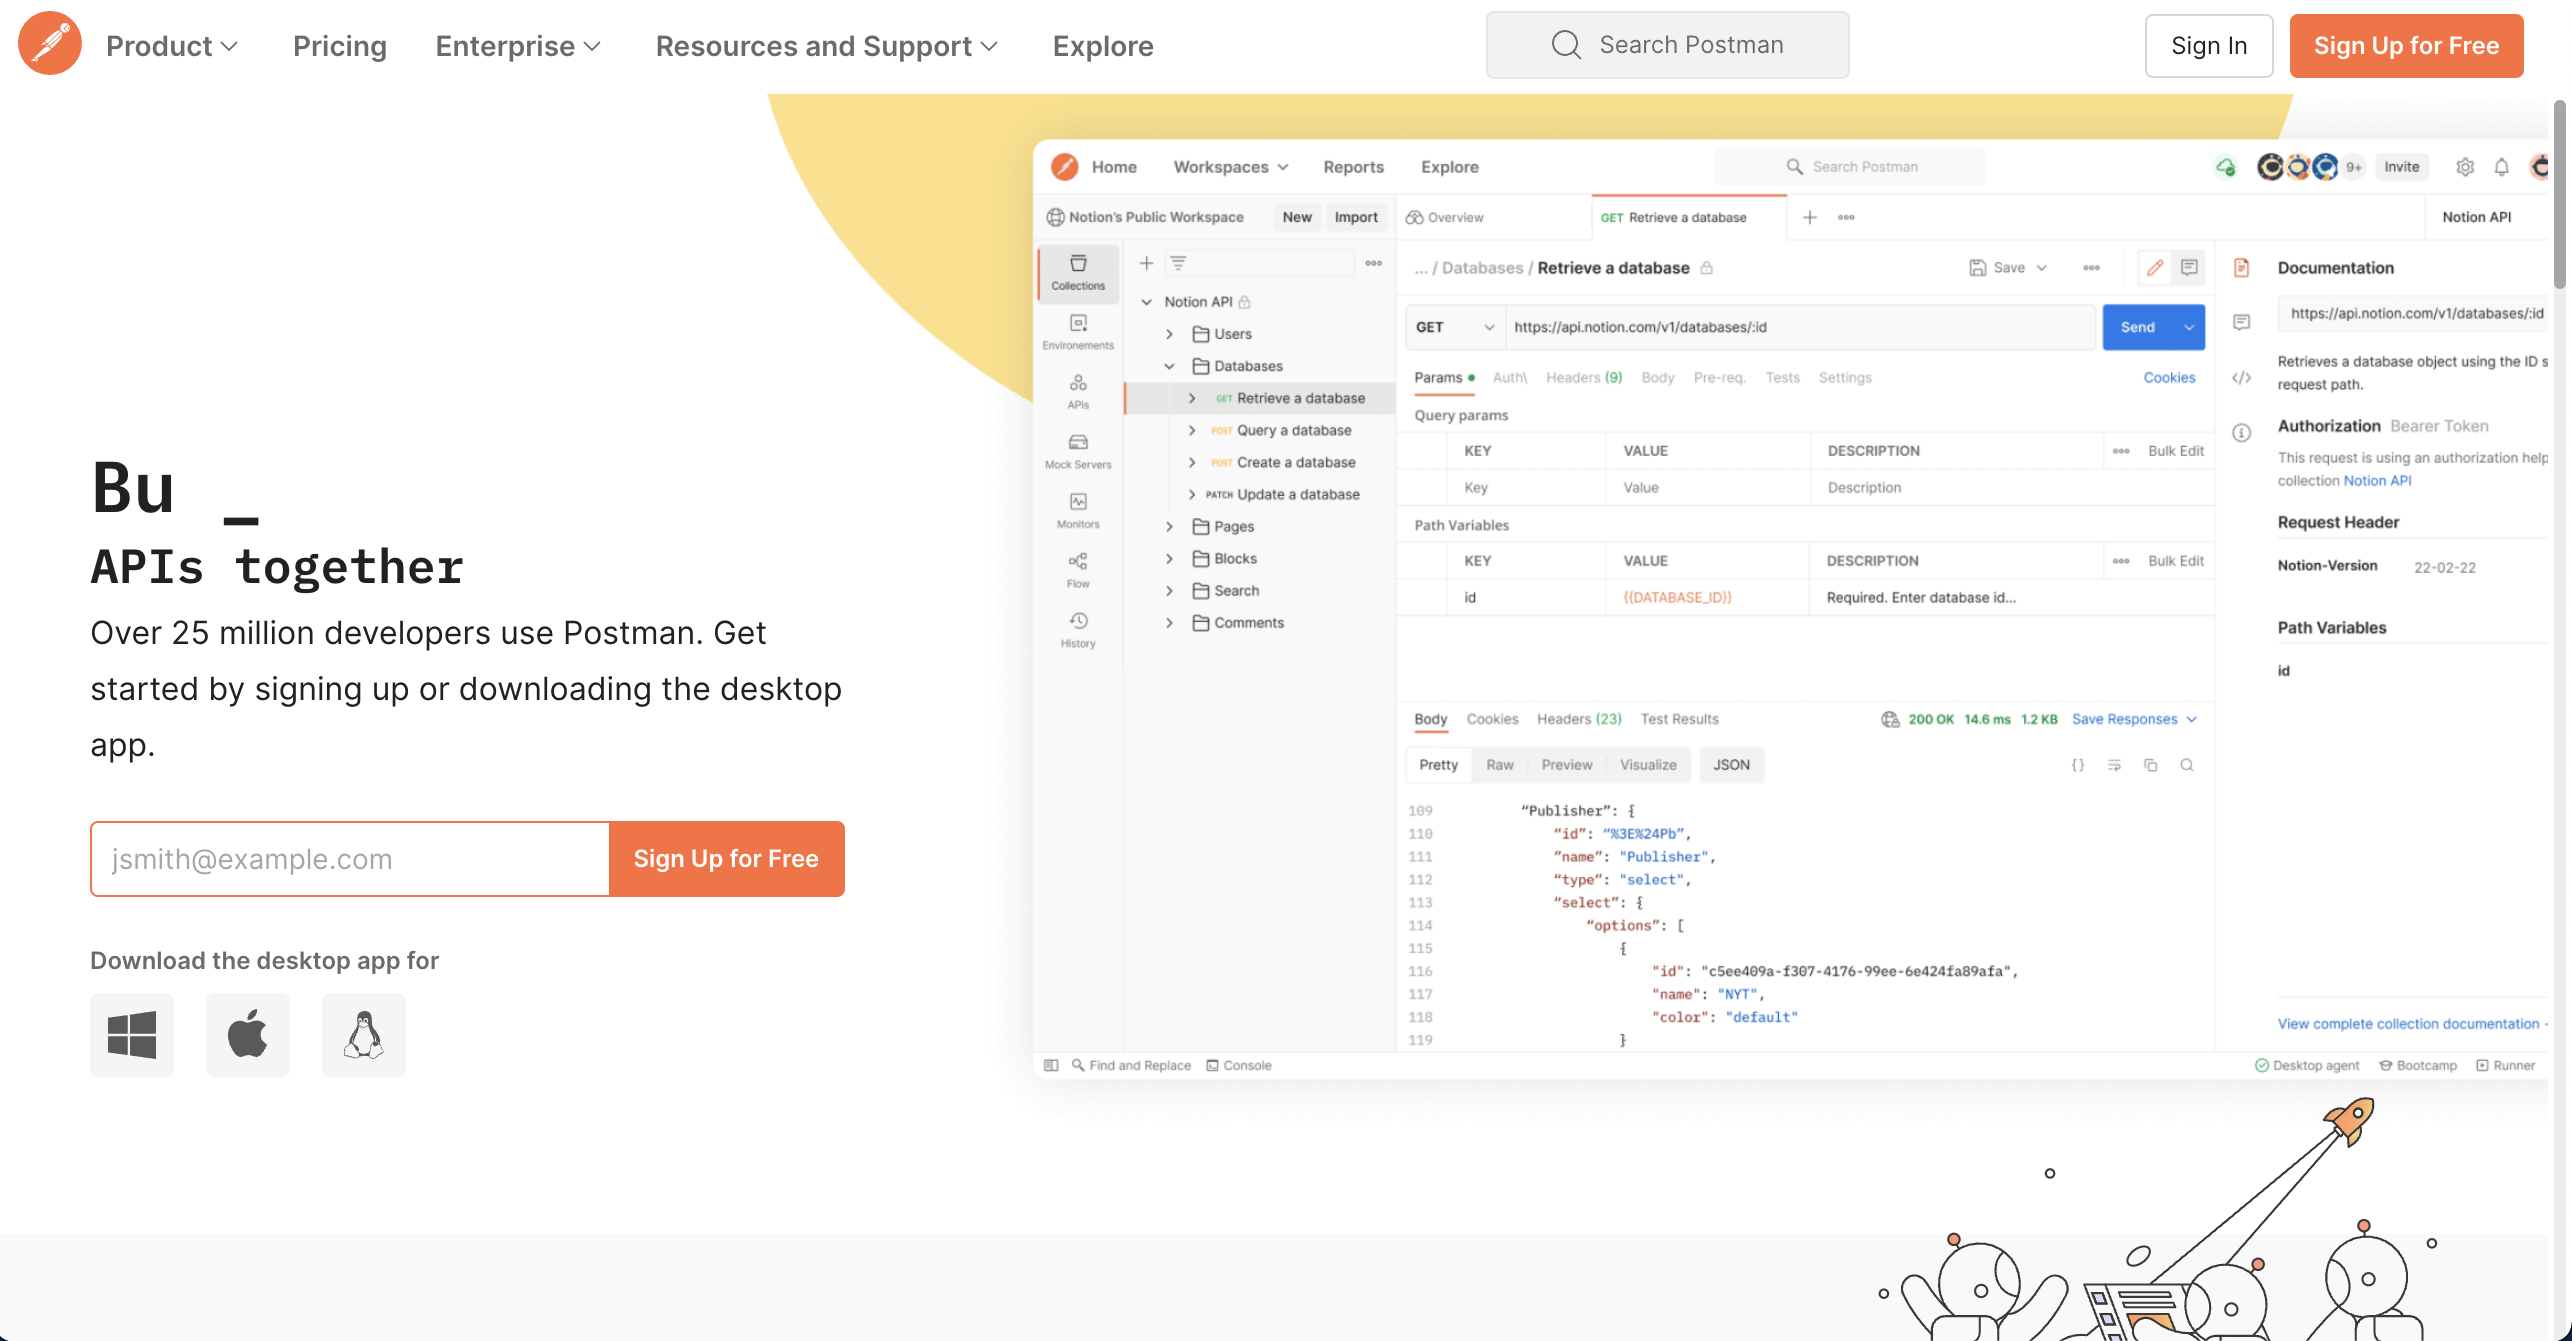The width and height of the screenshot is (2572, 1341).
Task: Open the Explore nav item
Action: point(1103,46)
